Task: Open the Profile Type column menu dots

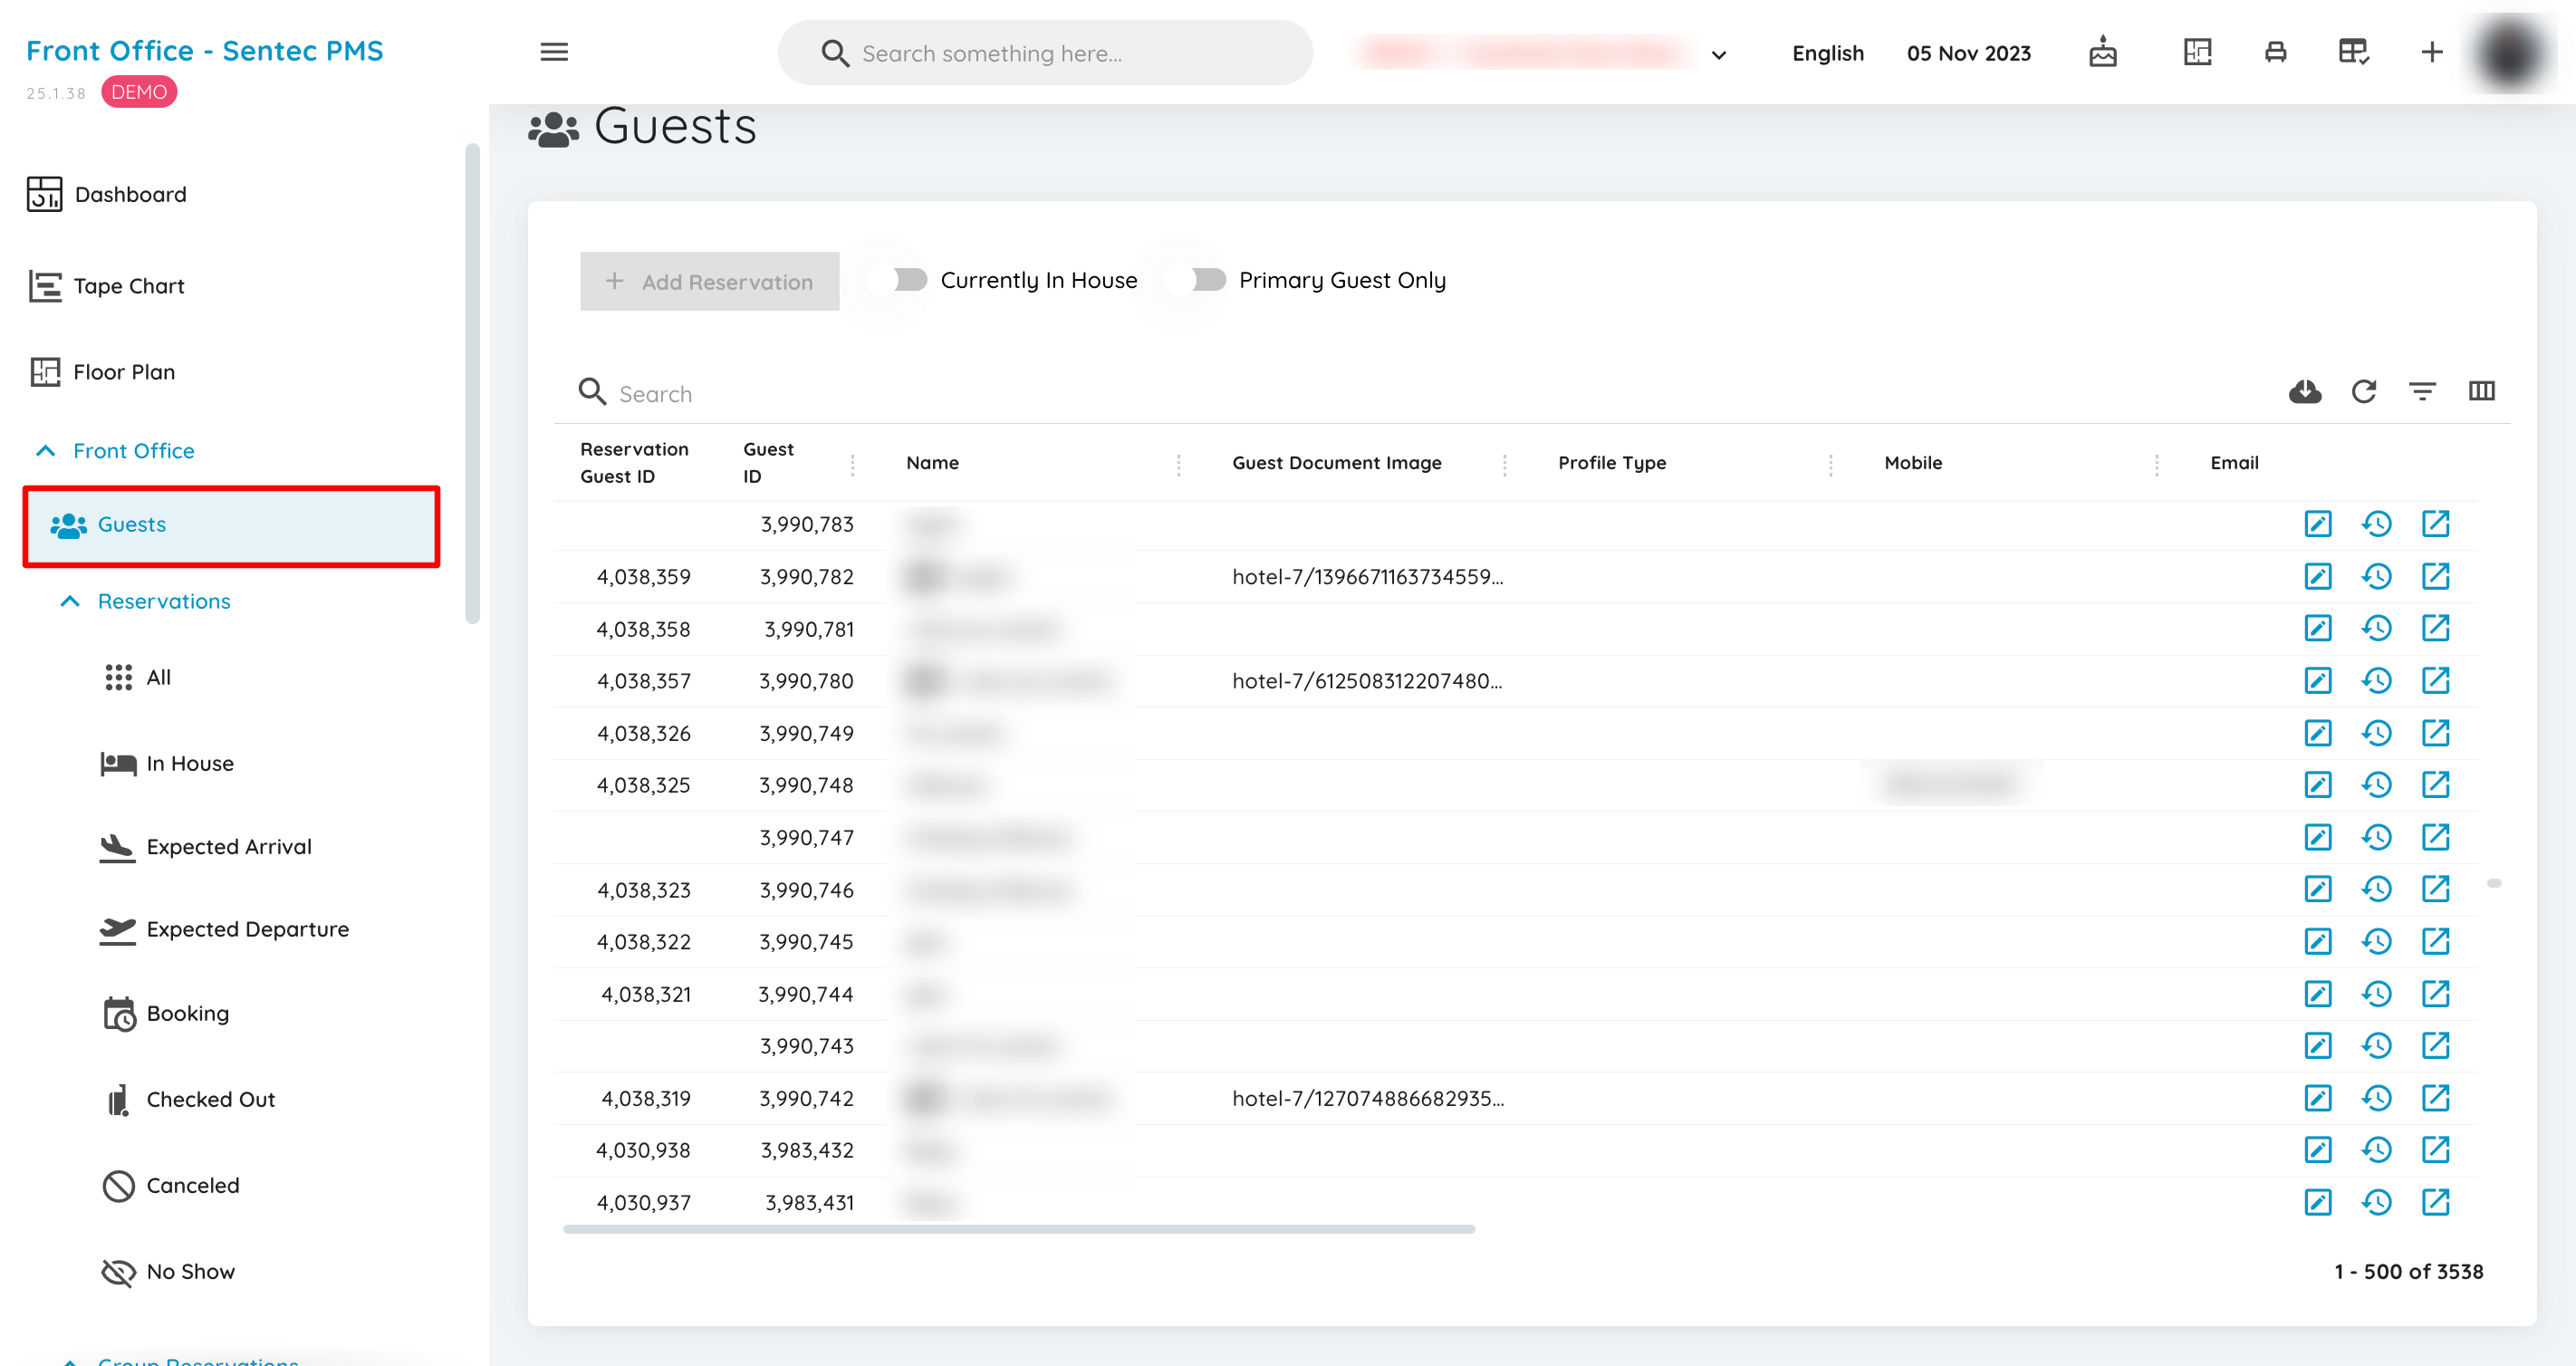Action: pyautogui.click(x=1831, y=464)
